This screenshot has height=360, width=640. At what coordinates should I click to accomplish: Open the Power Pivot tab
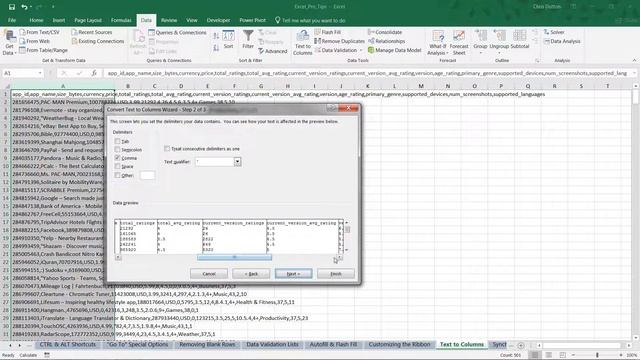tap(252, 20)
